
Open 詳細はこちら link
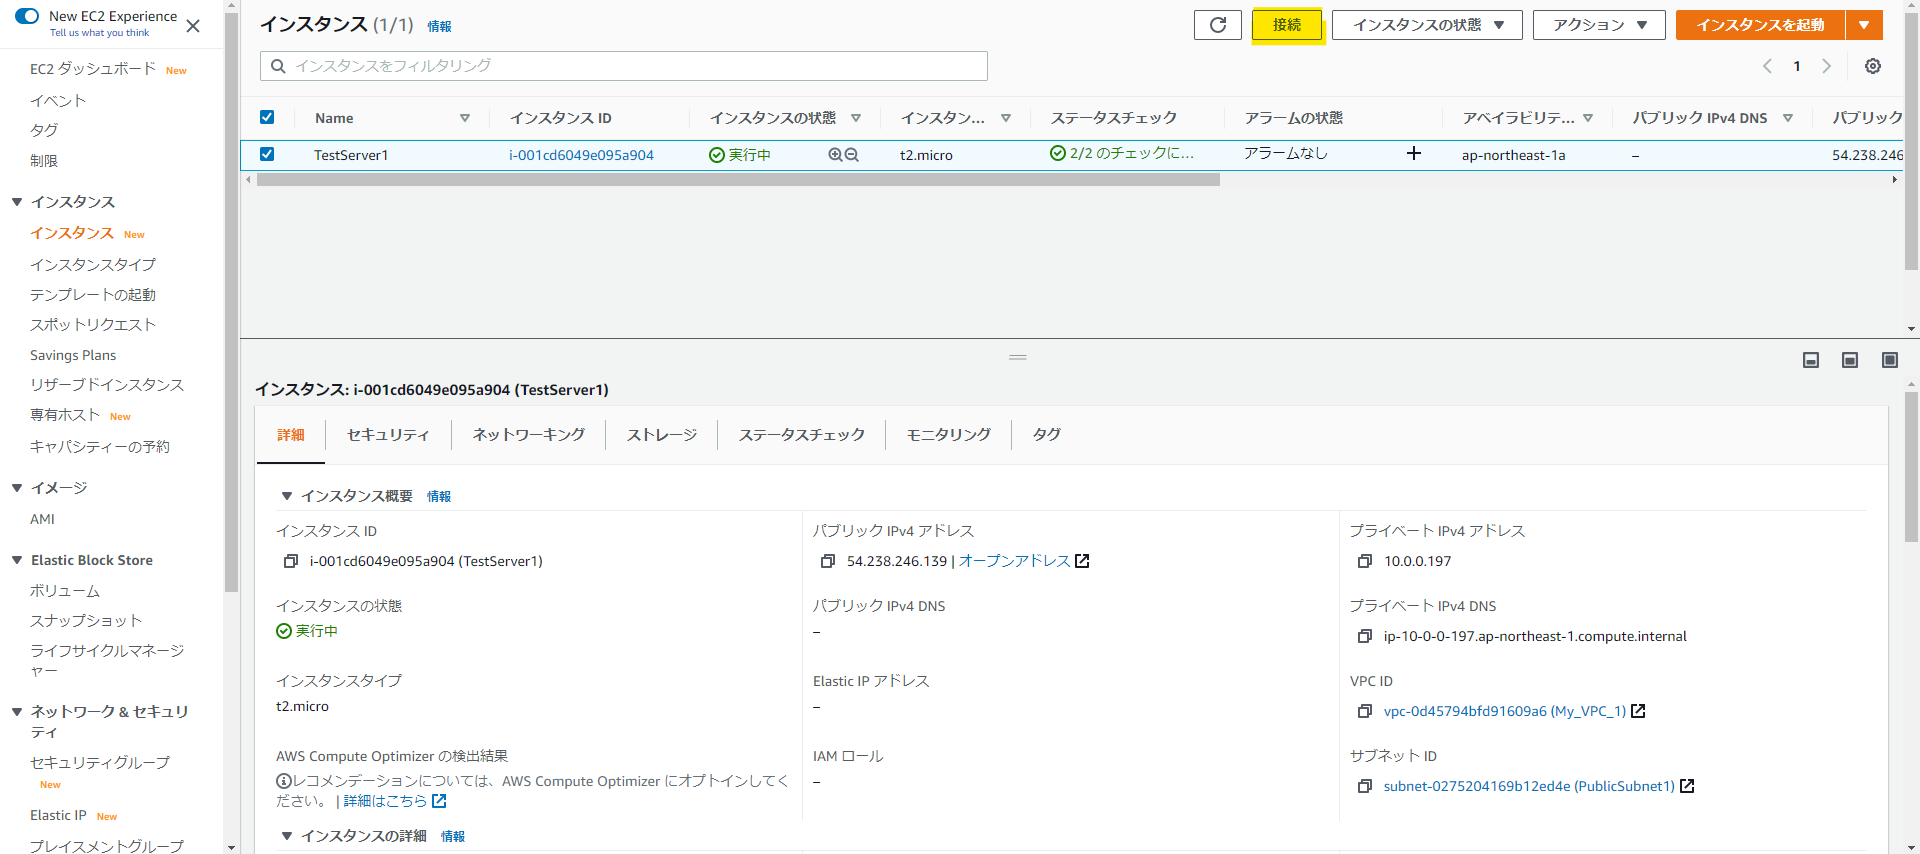pos(385,801)
